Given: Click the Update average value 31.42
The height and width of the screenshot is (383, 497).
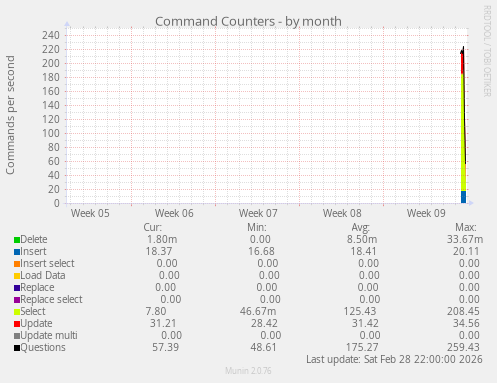Looking at the screenshot, I should (365, 323).
